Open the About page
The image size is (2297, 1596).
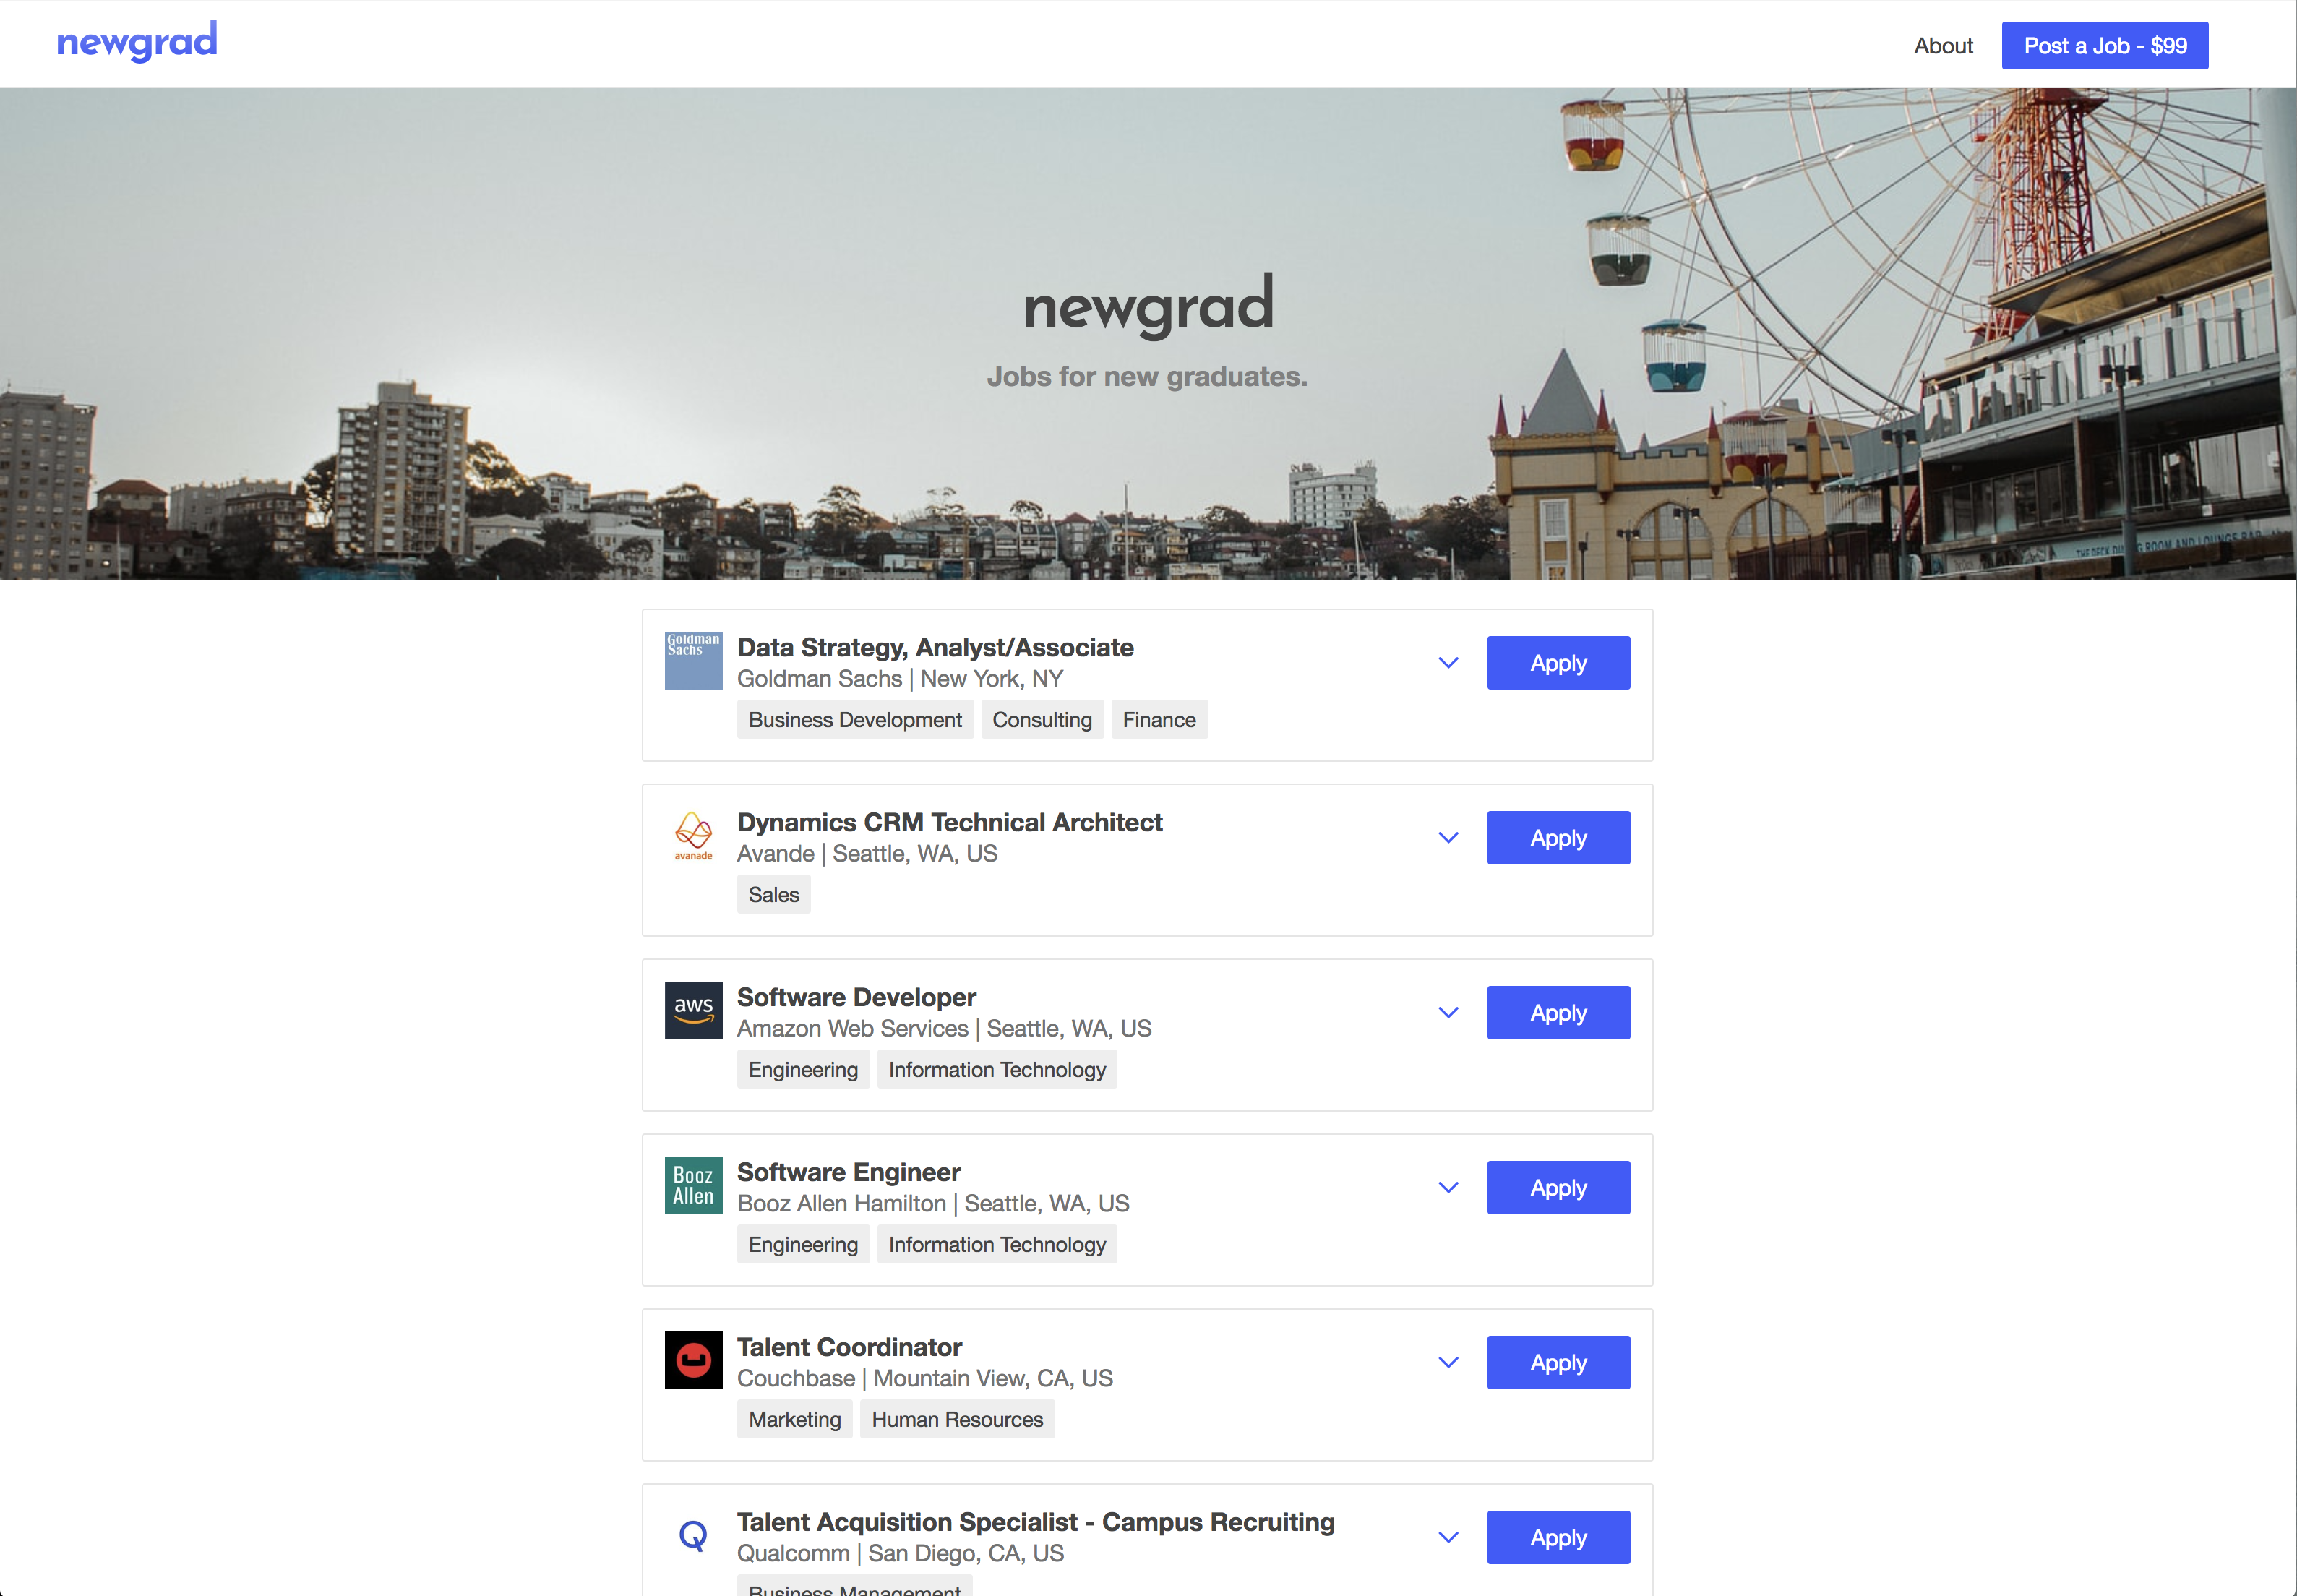(1943, 46)
